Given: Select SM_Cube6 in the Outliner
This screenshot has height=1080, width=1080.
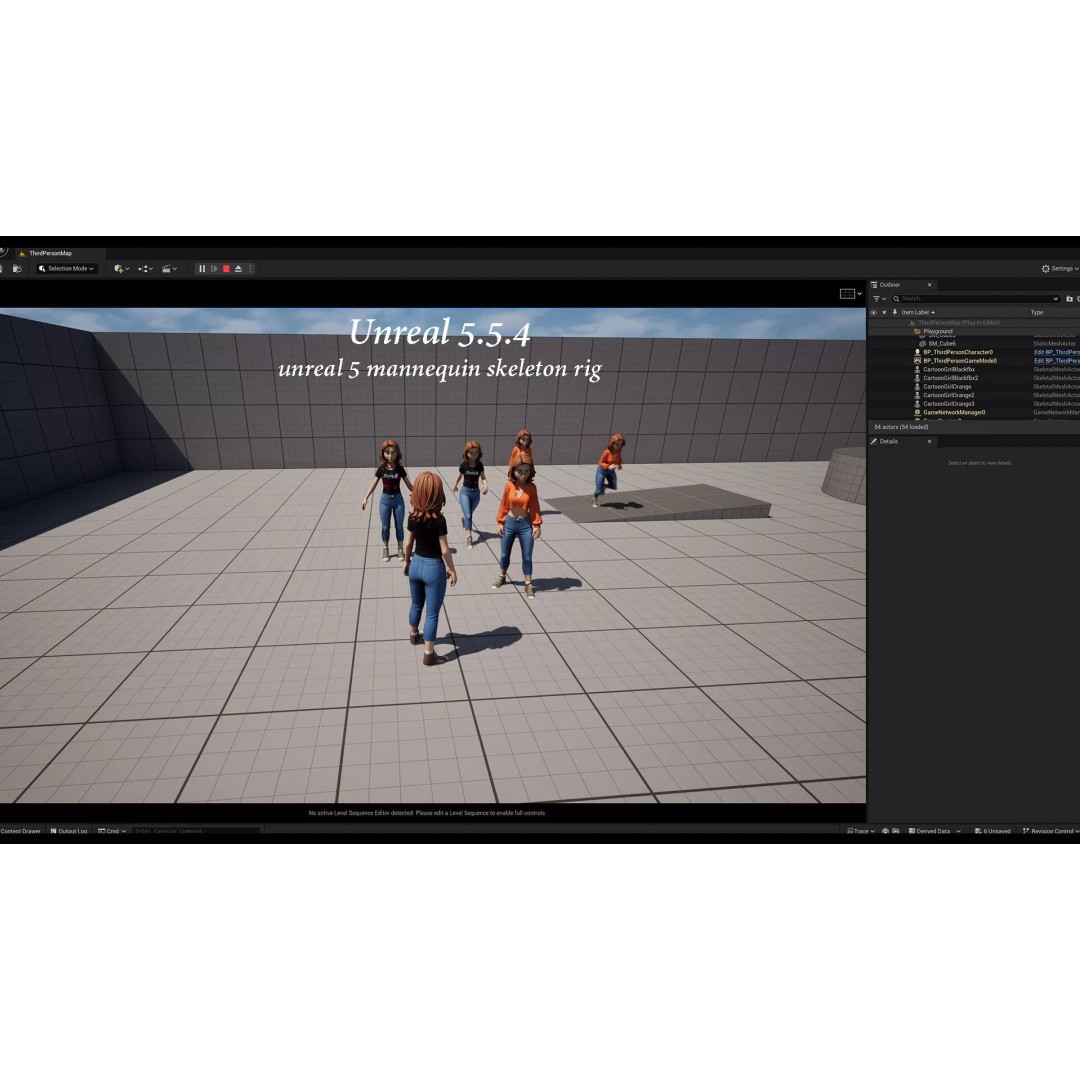Looking at the screenshot, I should [942, 344].
